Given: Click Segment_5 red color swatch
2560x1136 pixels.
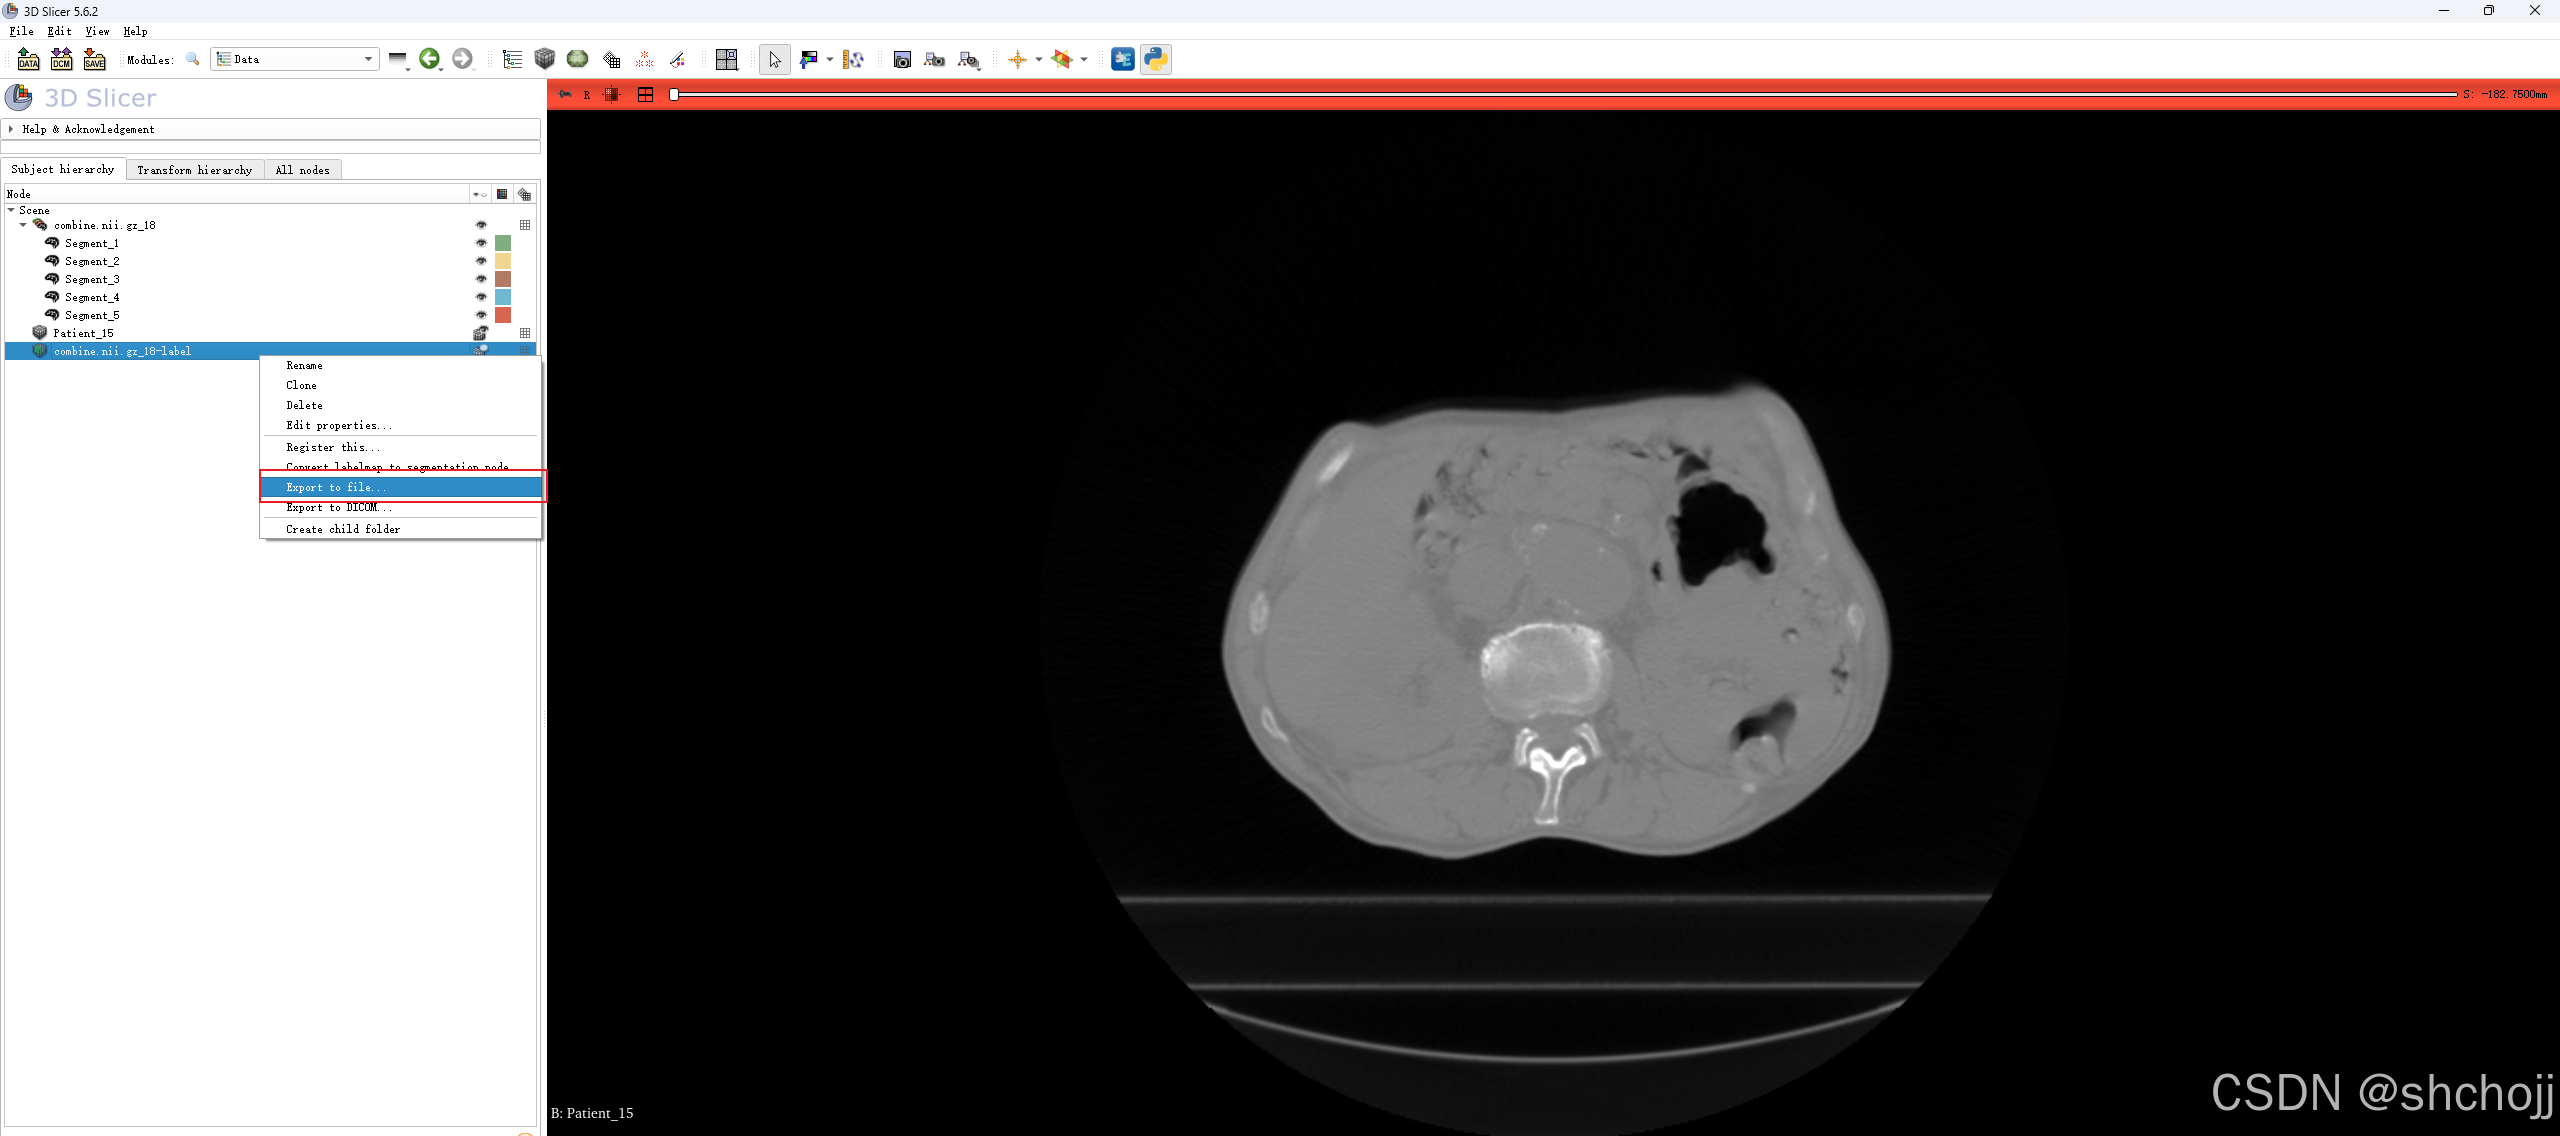Looking at the screenshot, I should point(503,315).
